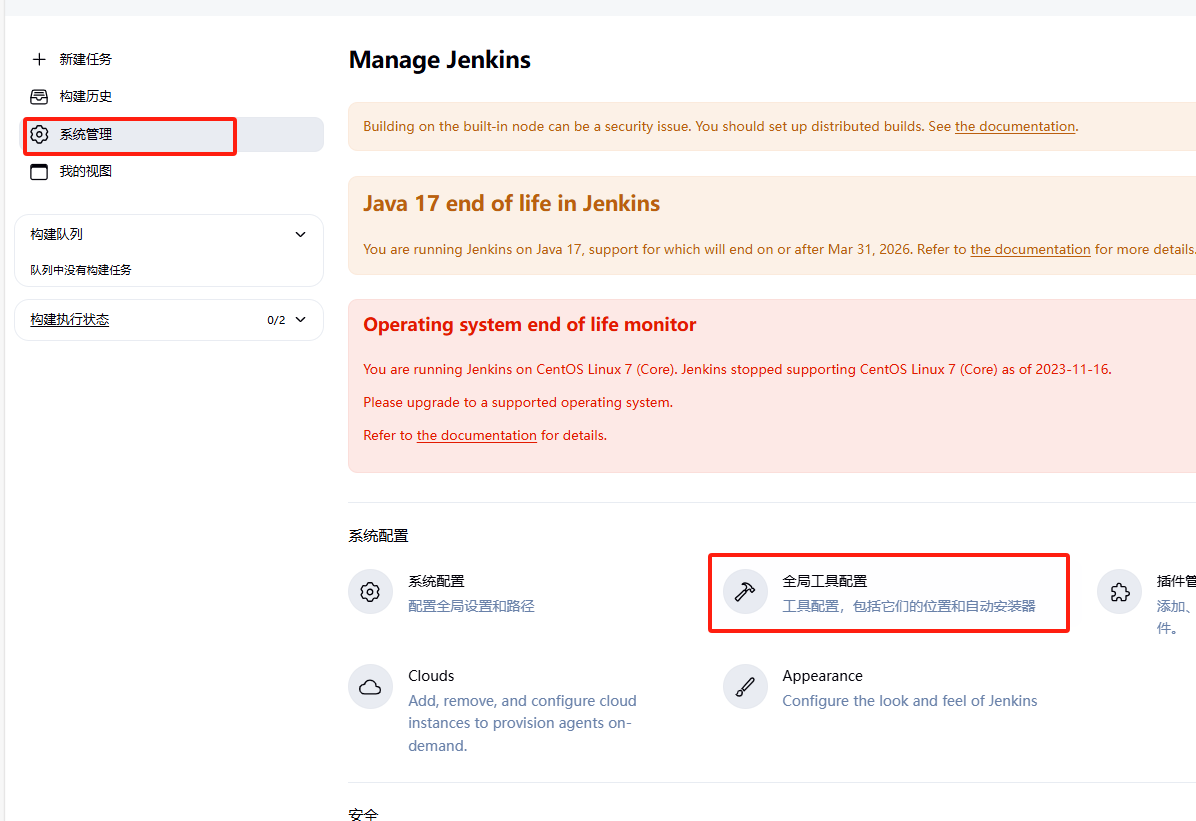Click the puzzle piece plugin icon
This screenshot has height=821, width=1196.
1119,592
